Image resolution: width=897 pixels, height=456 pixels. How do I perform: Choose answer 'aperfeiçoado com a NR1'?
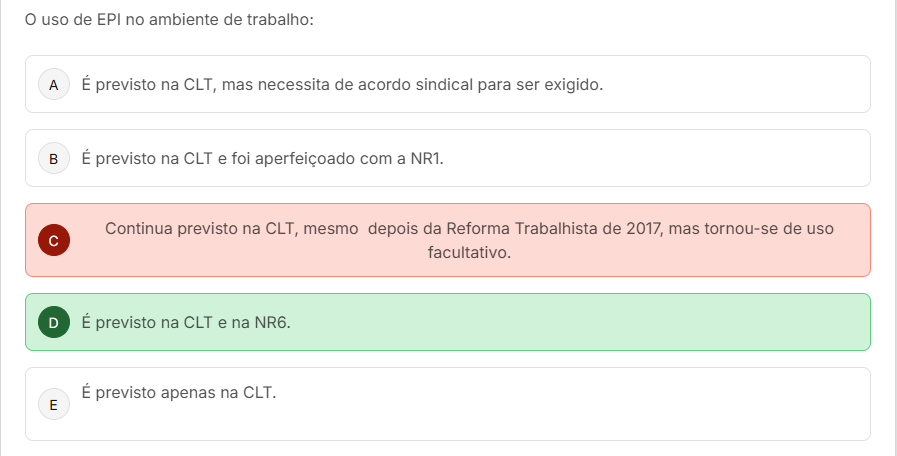tap(263, 158)
